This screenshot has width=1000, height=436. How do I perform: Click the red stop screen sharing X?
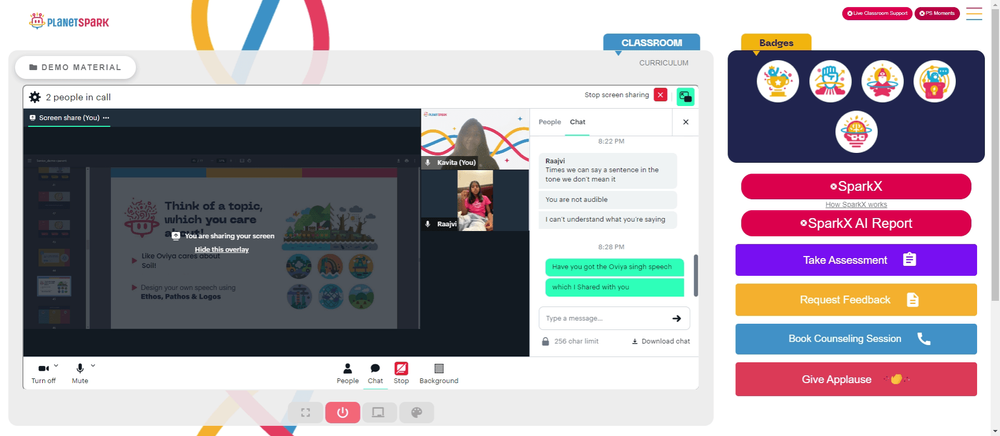661,95
